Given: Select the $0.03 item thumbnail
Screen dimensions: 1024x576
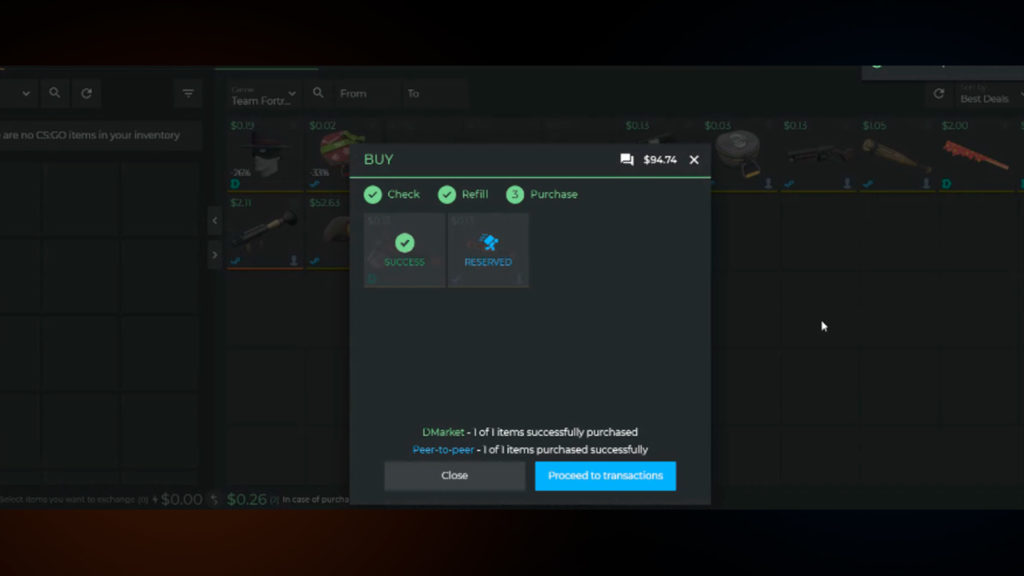Looking at the screenshot, I should 739,155.
